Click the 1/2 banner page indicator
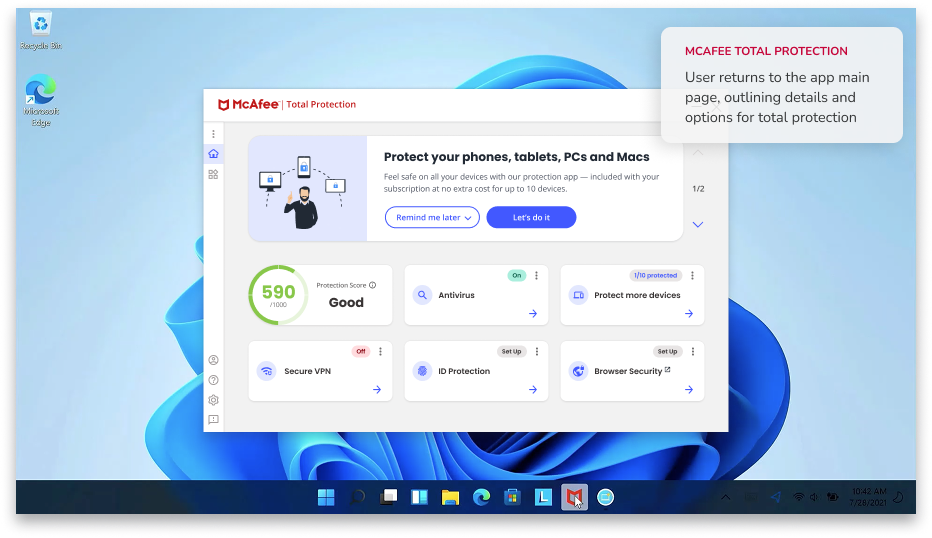The width and height of the screenshot is (932, 538). (698, 188)
